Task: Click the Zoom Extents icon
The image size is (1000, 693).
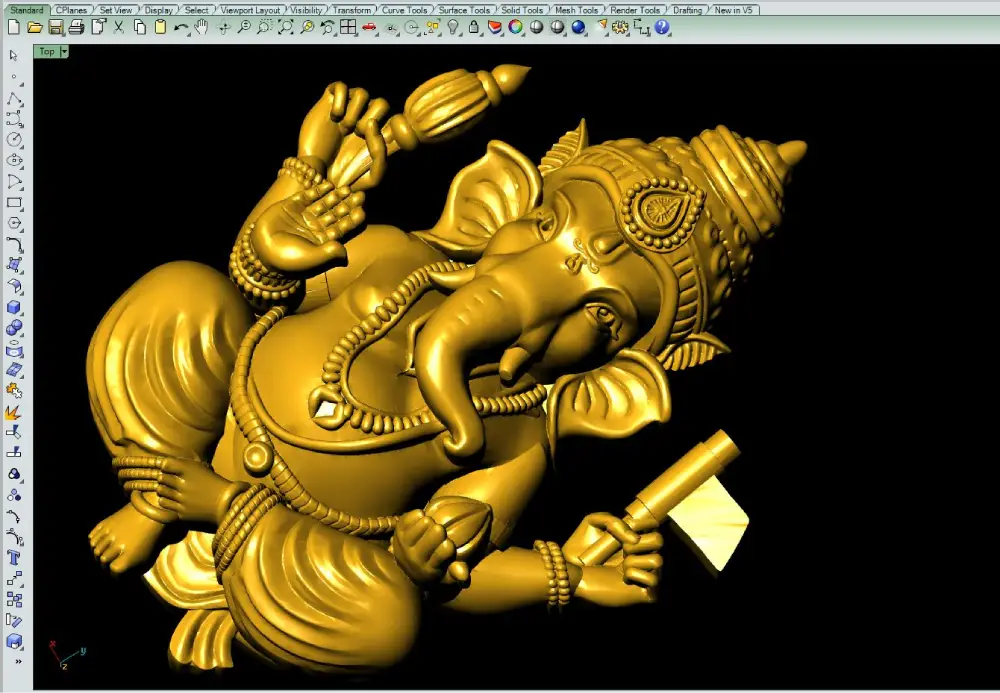Action: click(x=286, y=27)
